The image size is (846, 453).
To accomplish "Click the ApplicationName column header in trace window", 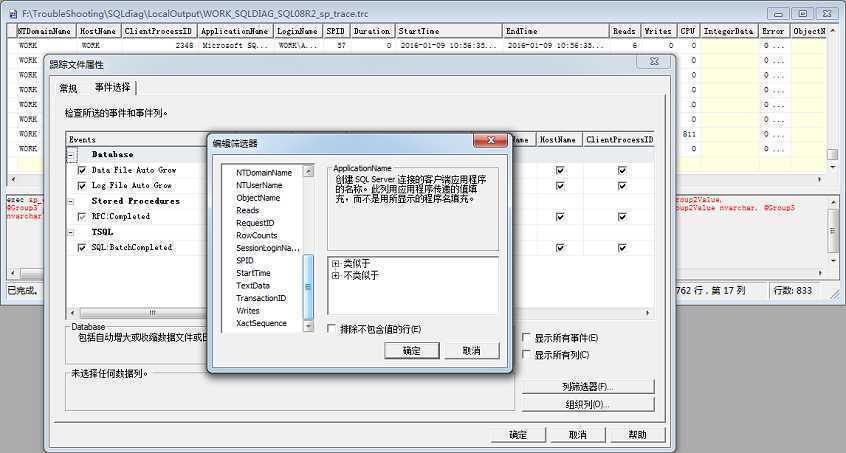I will tap(235, 31).
